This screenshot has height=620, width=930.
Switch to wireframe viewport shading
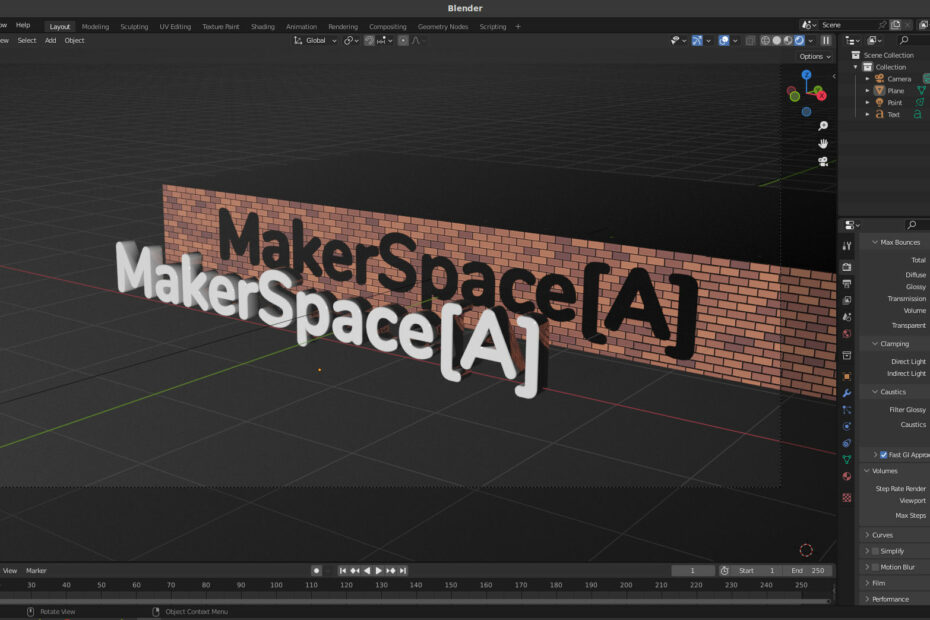point(765,40)
